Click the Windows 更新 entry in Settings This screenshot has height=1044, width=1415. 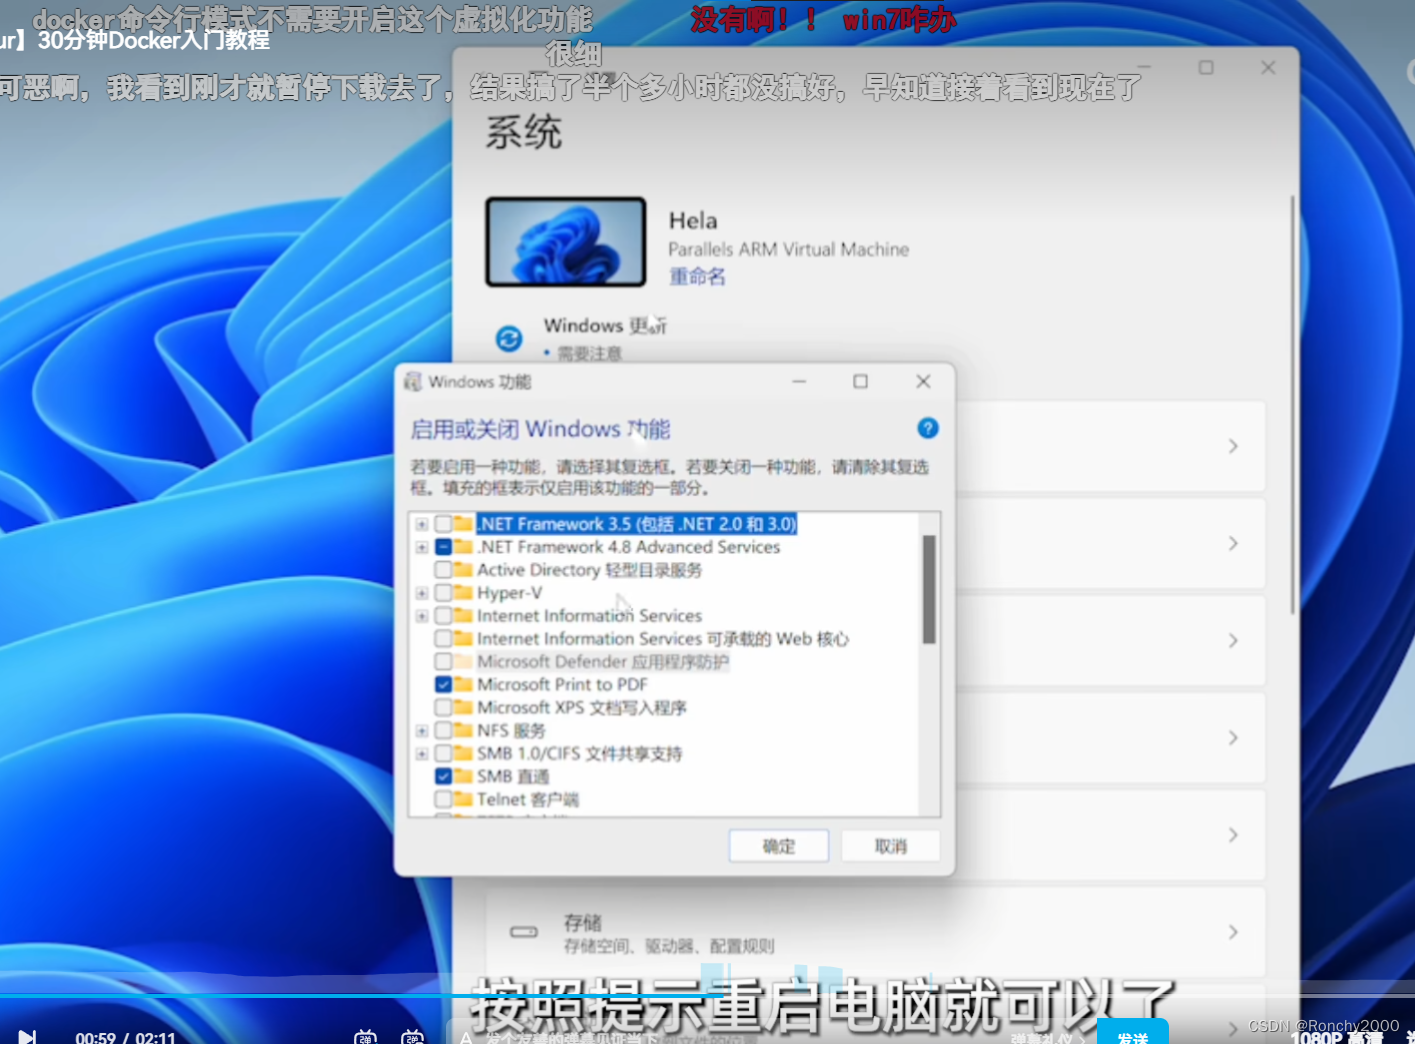[x=605, y=326]
